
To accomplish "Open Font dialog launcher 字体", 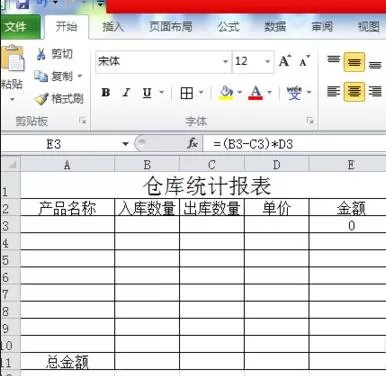I will coord(310,121).
